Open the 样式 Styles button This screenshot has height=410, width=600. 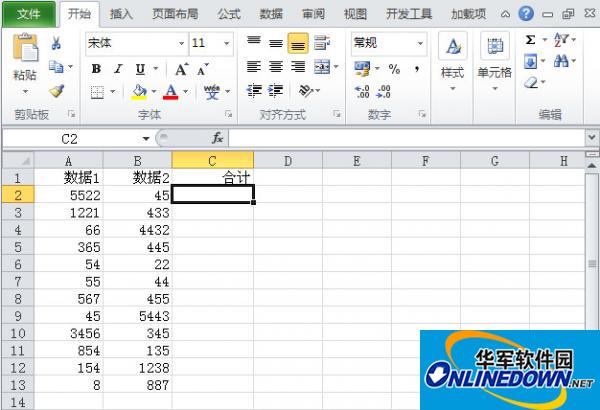(x=453, y=63)
